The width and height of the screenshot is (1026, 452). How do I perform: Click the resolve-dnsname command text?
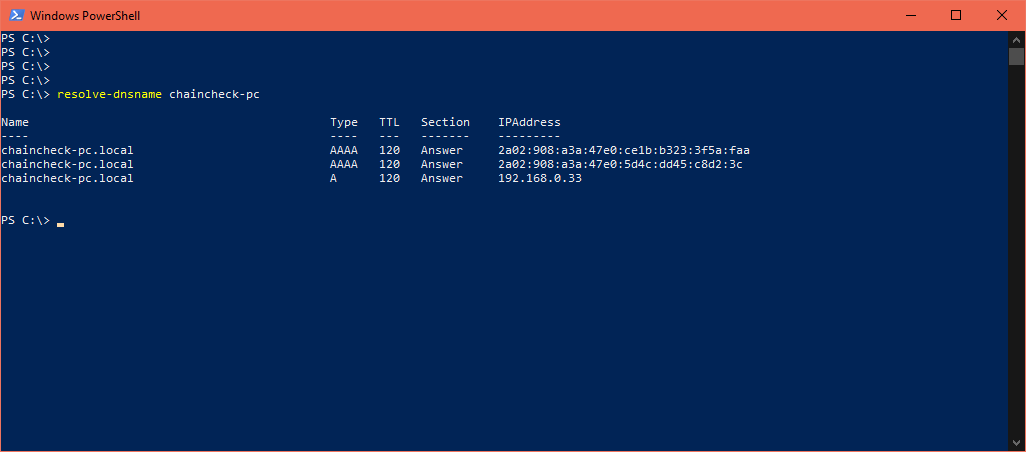[x=109, y=95]
